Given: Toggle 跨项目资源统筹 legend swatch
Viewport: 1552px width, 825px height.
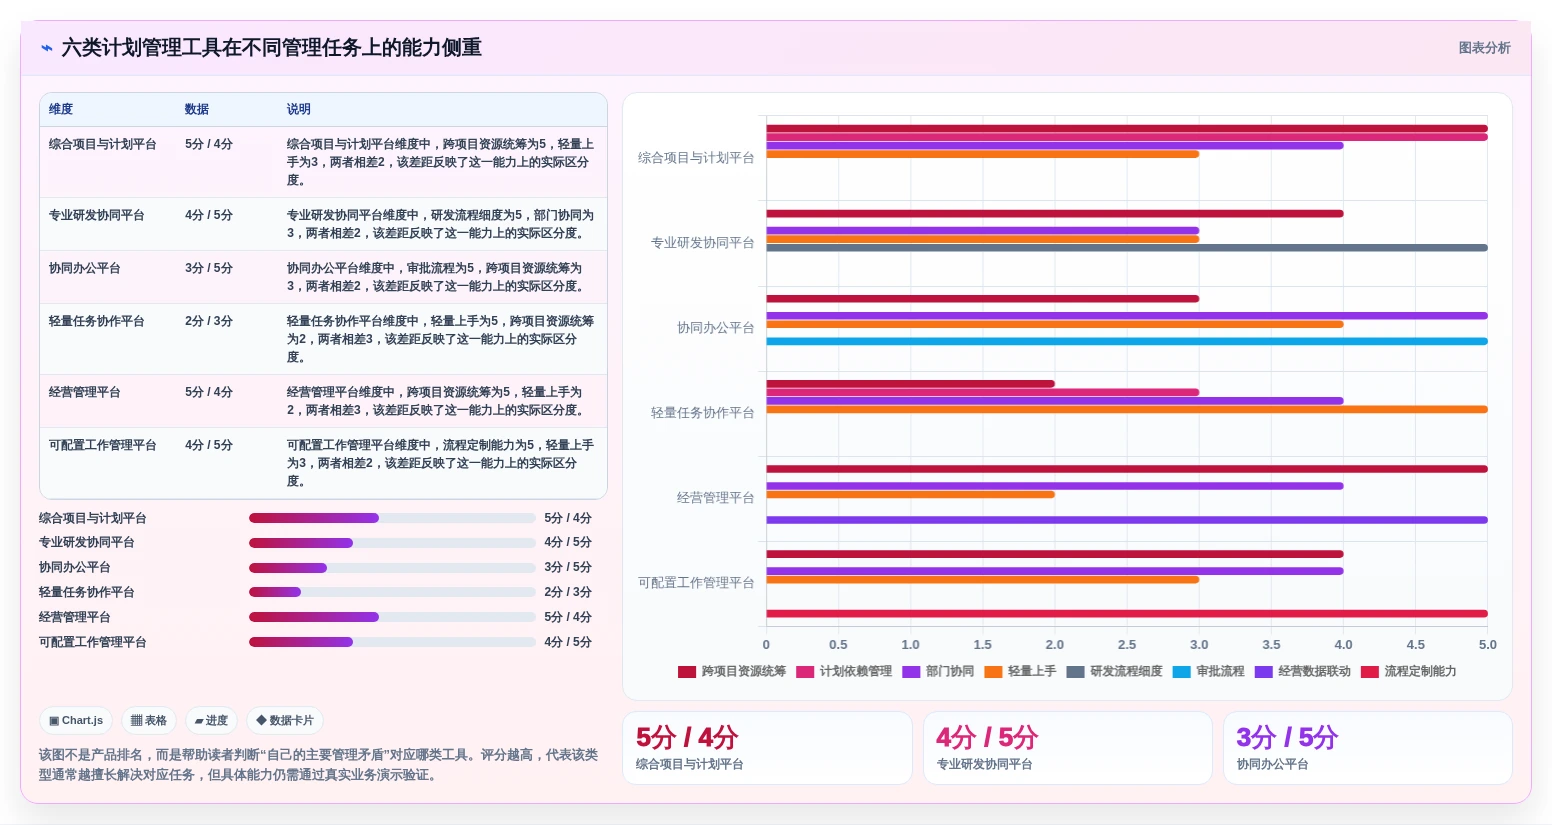Looking at the screenshot, I should (x=687, y=672).
